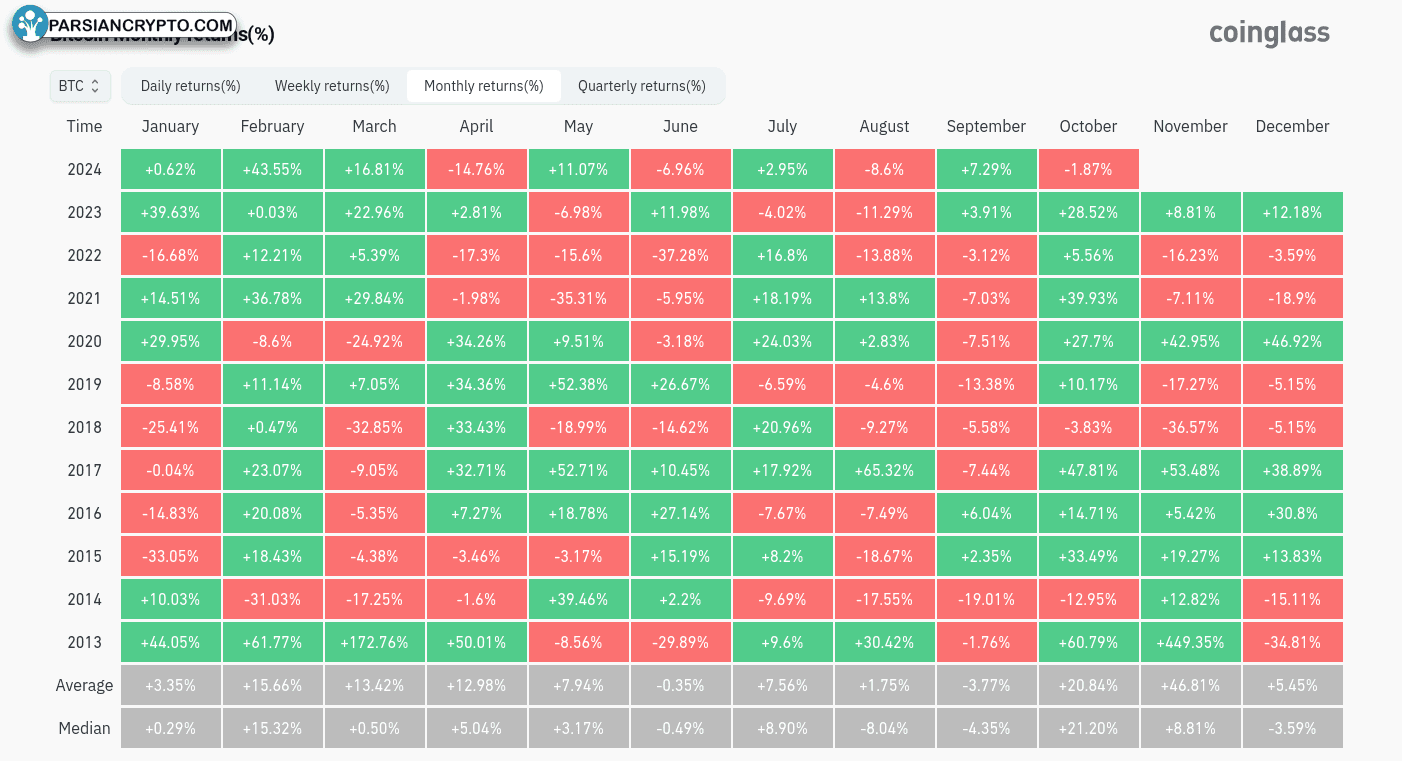Click the November 2013 +449.35% cell
Image resolution: width=1402 pixels, height=761 pixels.
(1190, 642)
